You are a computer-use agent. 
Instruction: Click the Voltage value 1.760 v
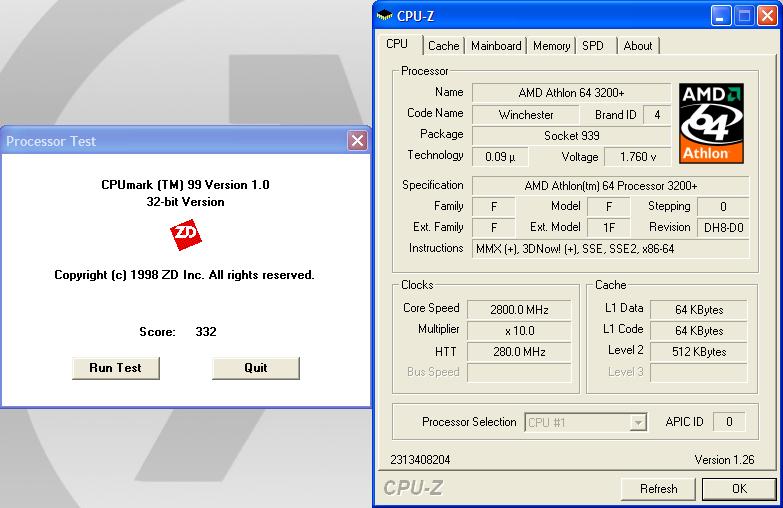[x=638, y=157]
